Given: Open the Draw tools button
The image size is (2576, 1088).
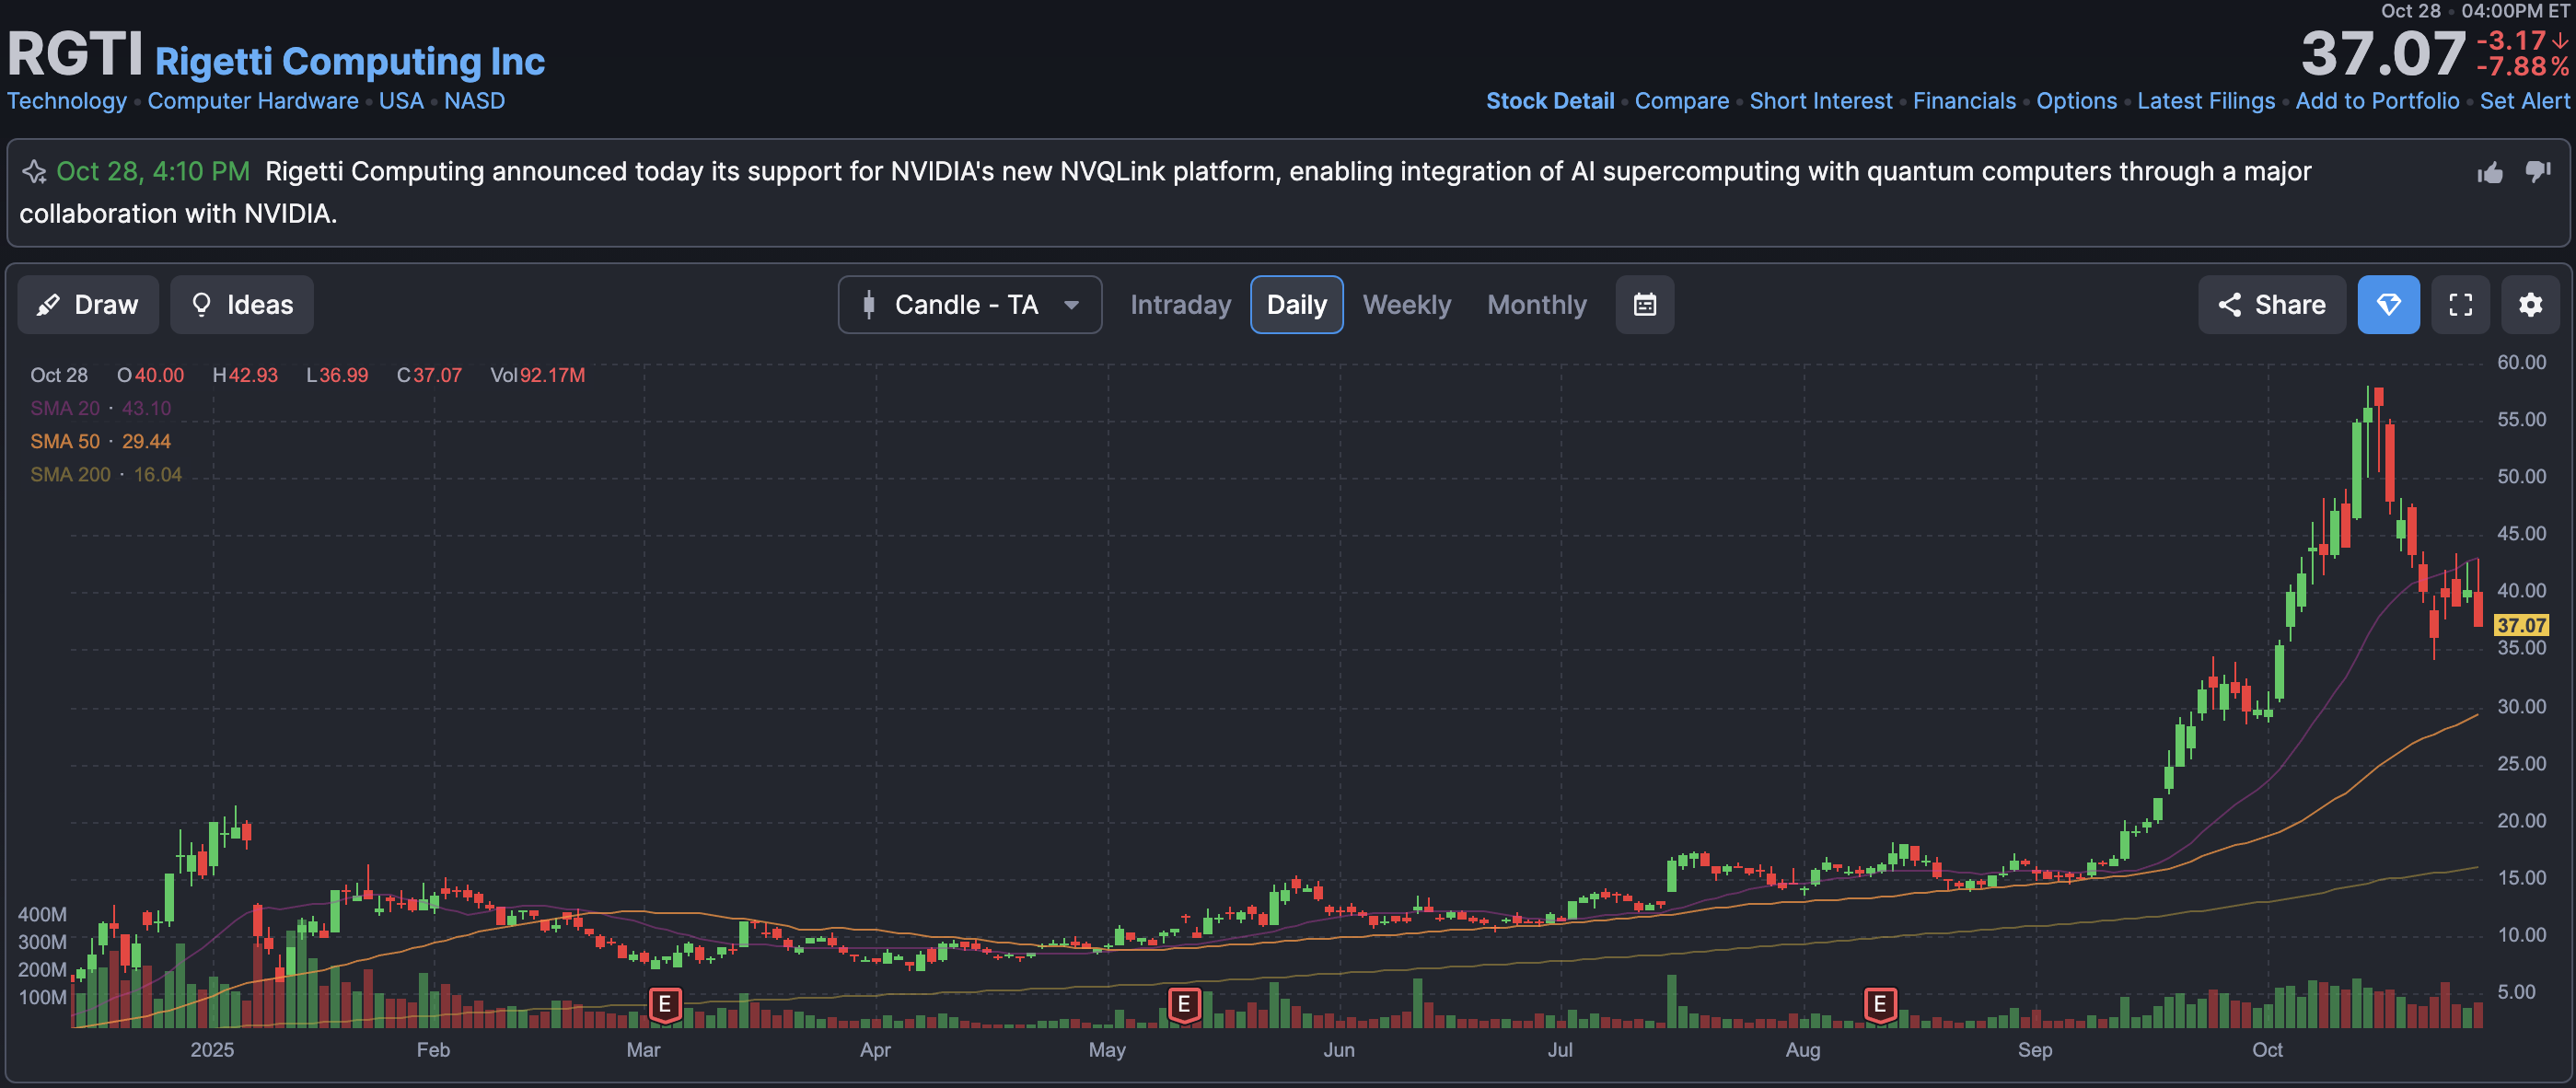Looking at the screenshot, I should (88, 305).
